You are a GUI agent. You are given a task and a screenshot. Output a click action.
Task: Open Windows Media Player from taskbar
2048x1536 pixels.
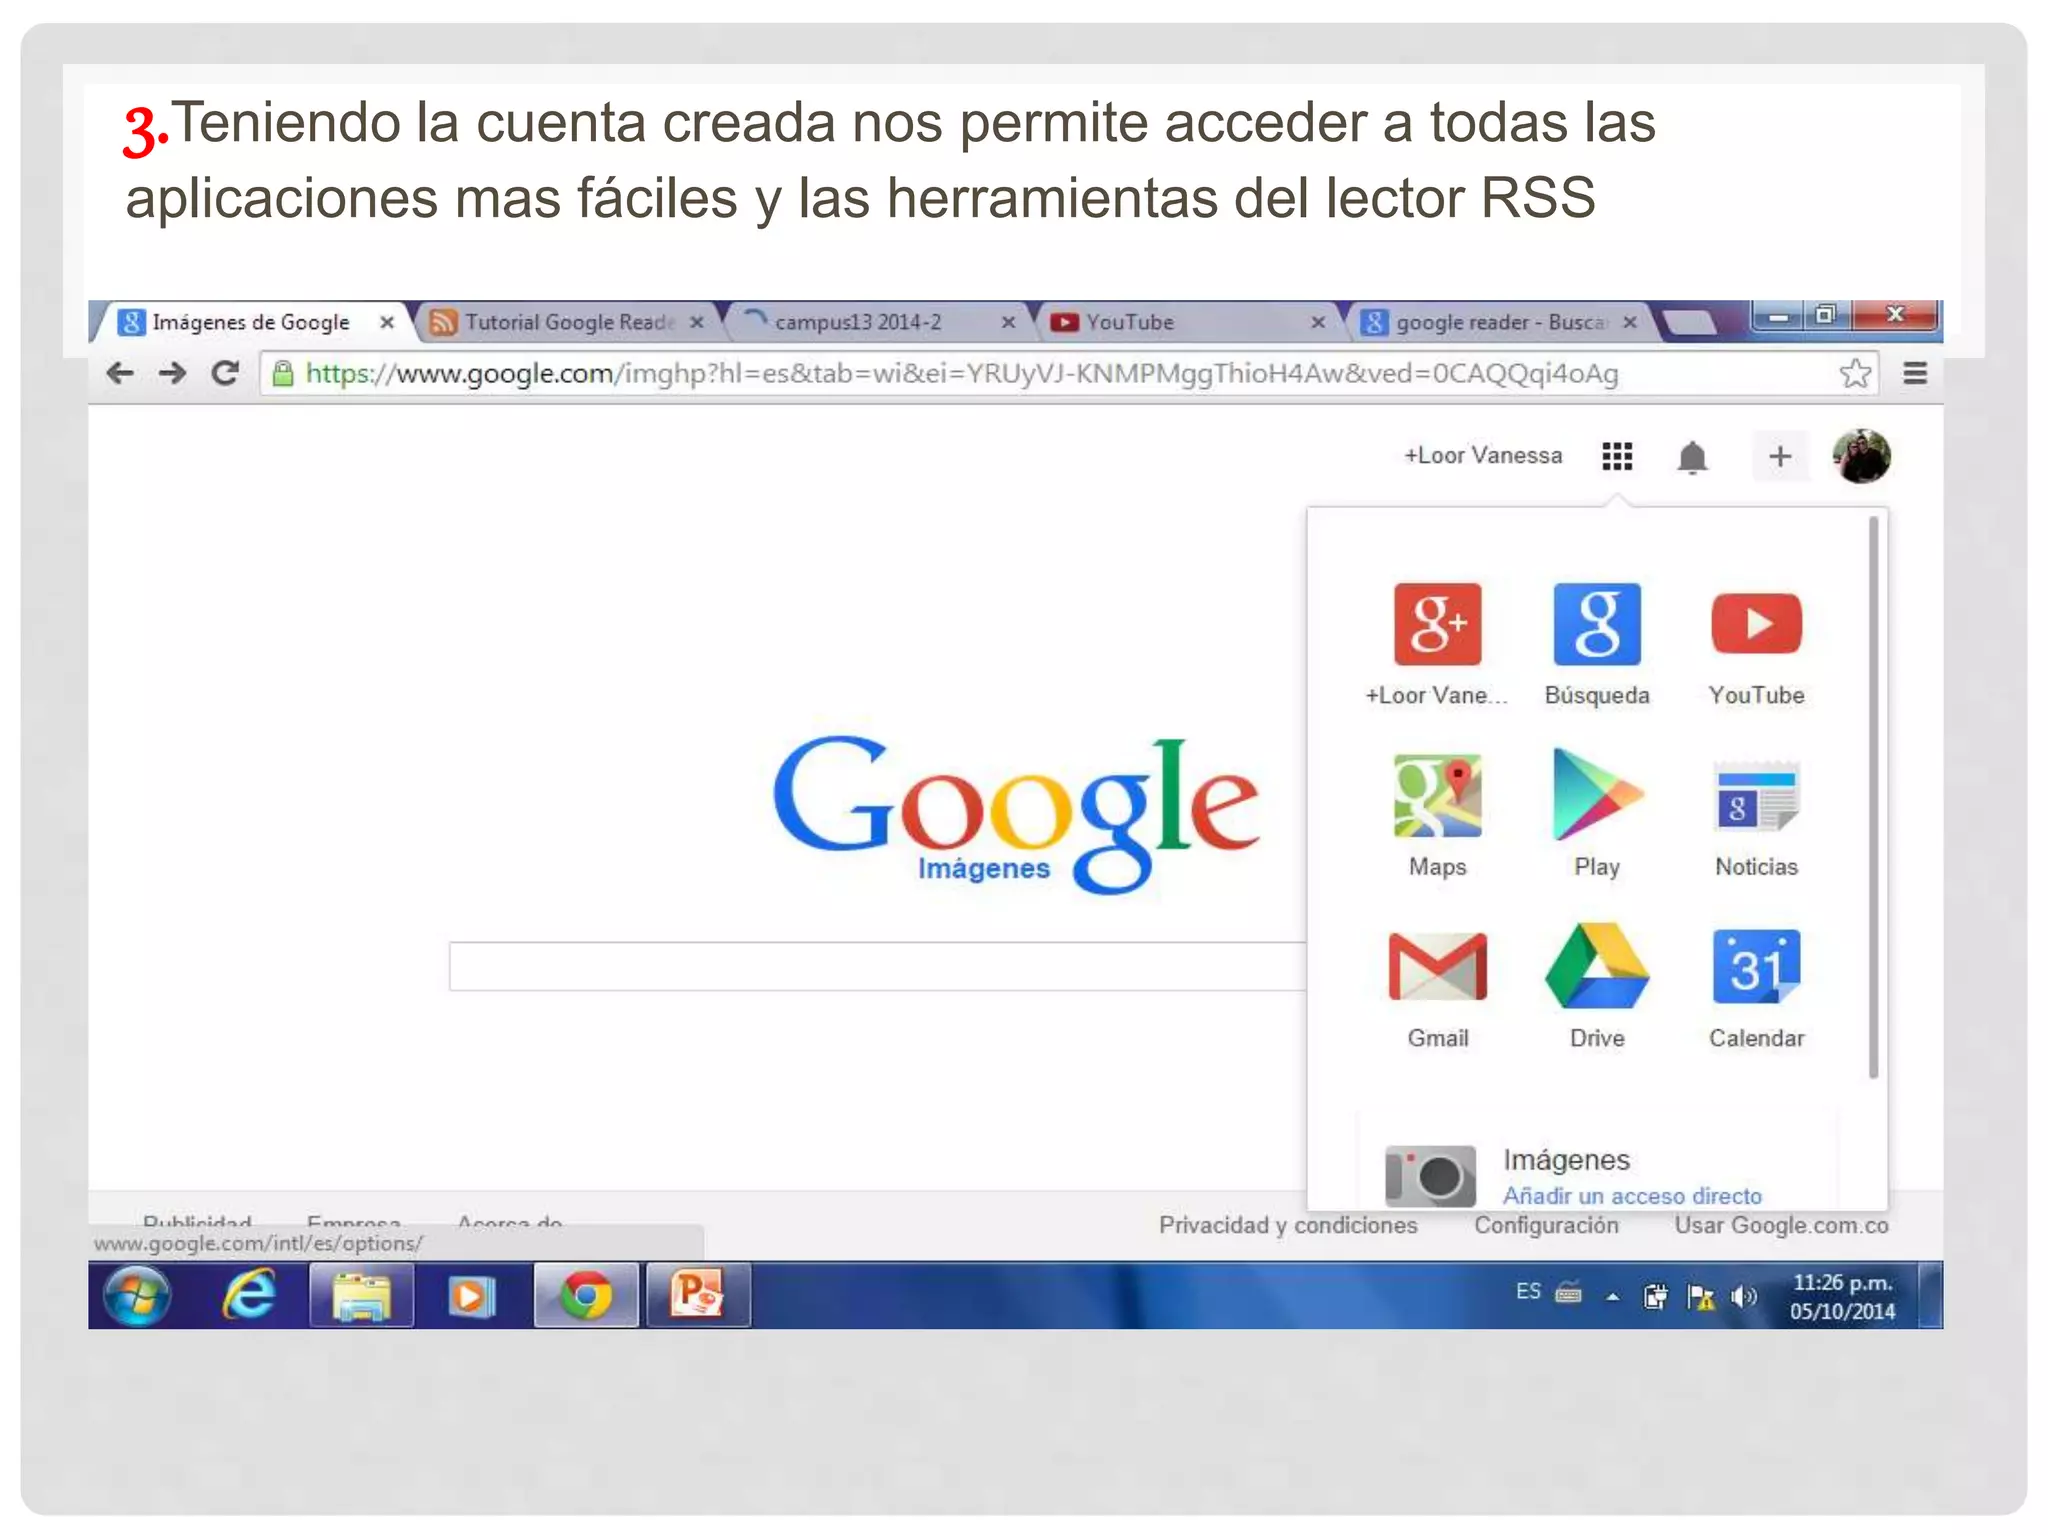coord(470,1296)
